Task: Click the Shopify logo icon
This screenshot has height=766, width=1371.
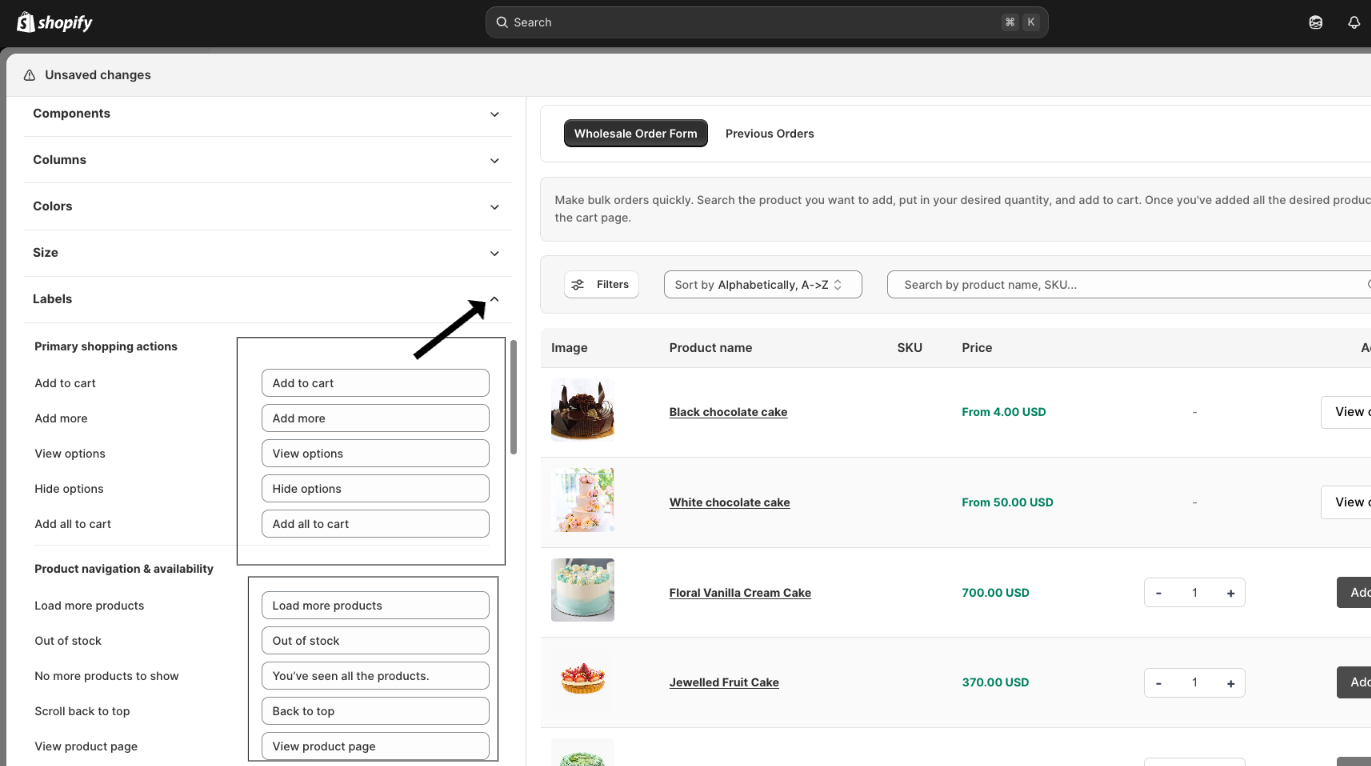Action: 26,22
